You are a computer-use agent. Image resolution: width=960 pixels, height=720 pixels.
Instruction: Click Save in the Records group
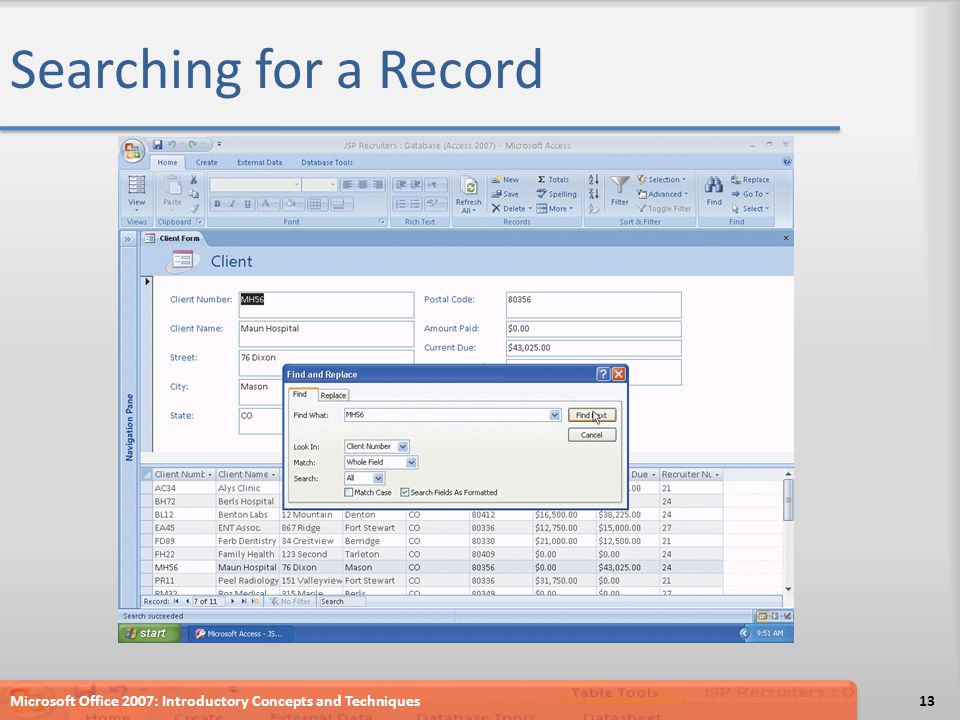point(504,194)
